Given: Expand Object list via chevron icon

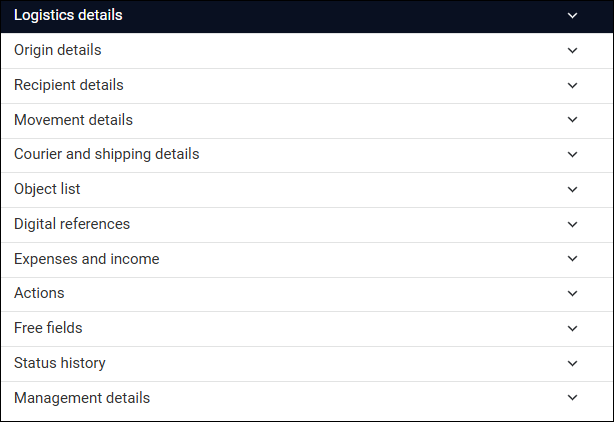Looking at the screenshot, I should (572, 189).
